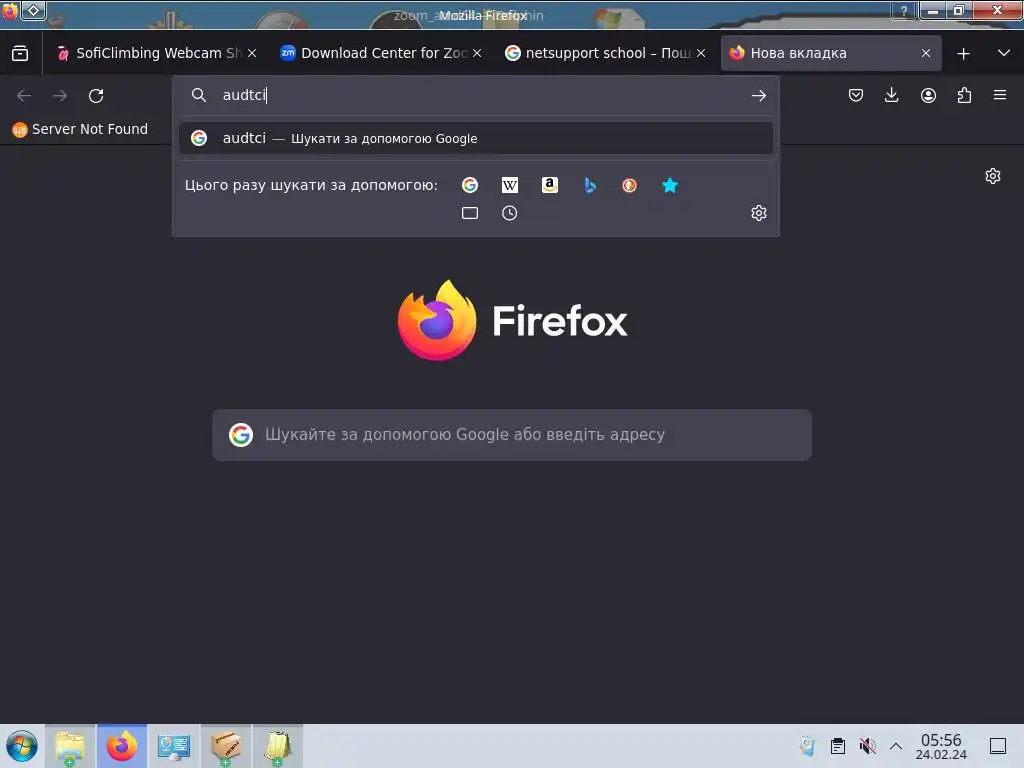Open the clipboard tray icon
Screen dimensions: 1024x768
click(x=838, y=746)
